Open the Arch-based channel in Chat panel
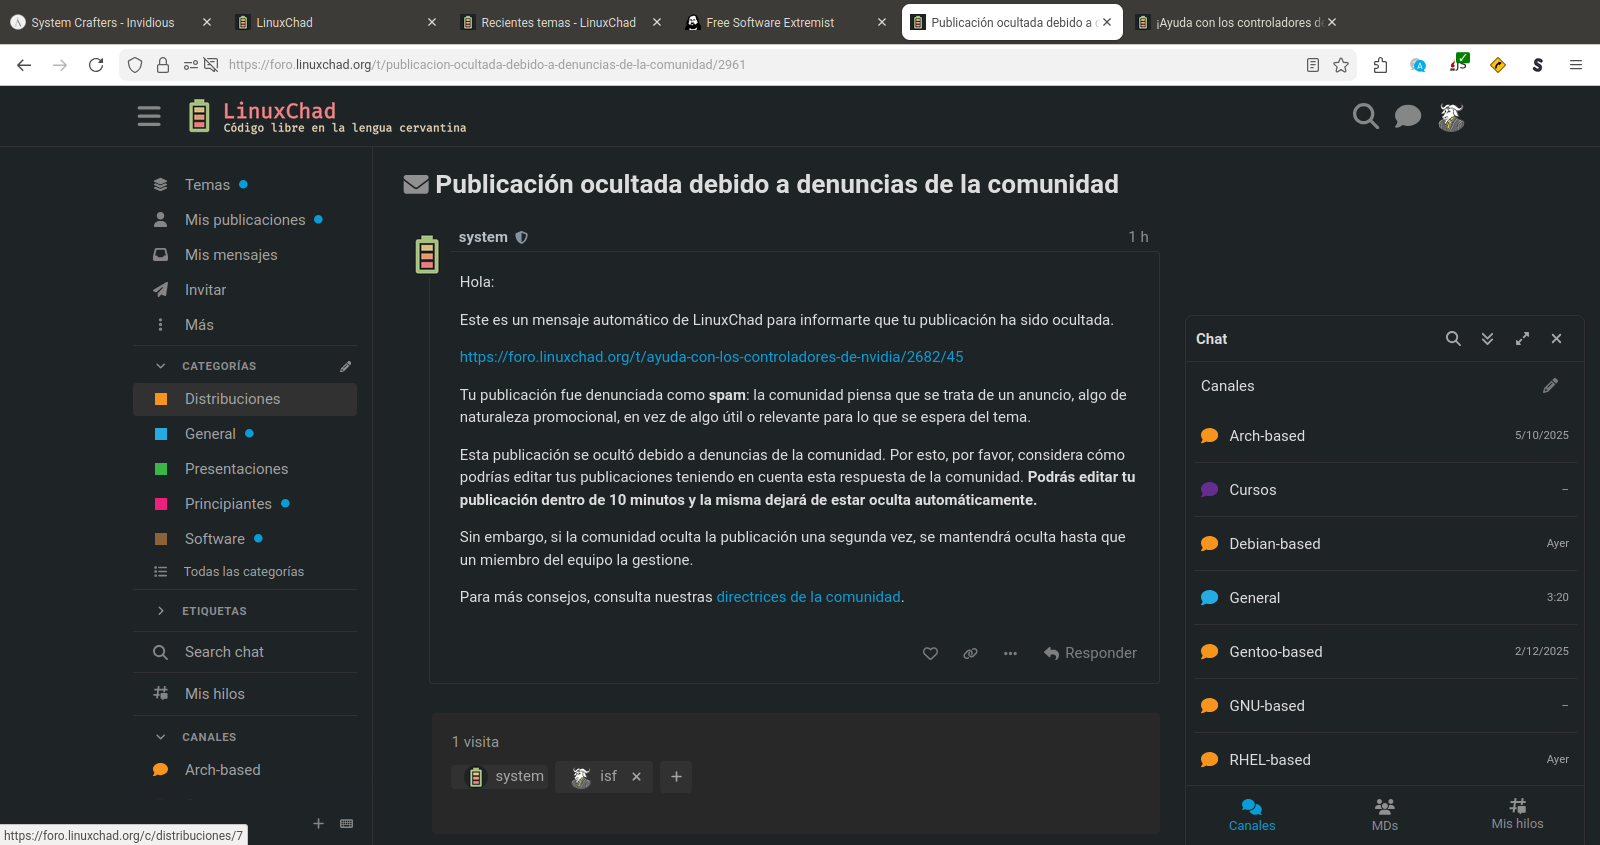The width and height of the screenshot is (1600, 845). click(x=1385, y=436)
